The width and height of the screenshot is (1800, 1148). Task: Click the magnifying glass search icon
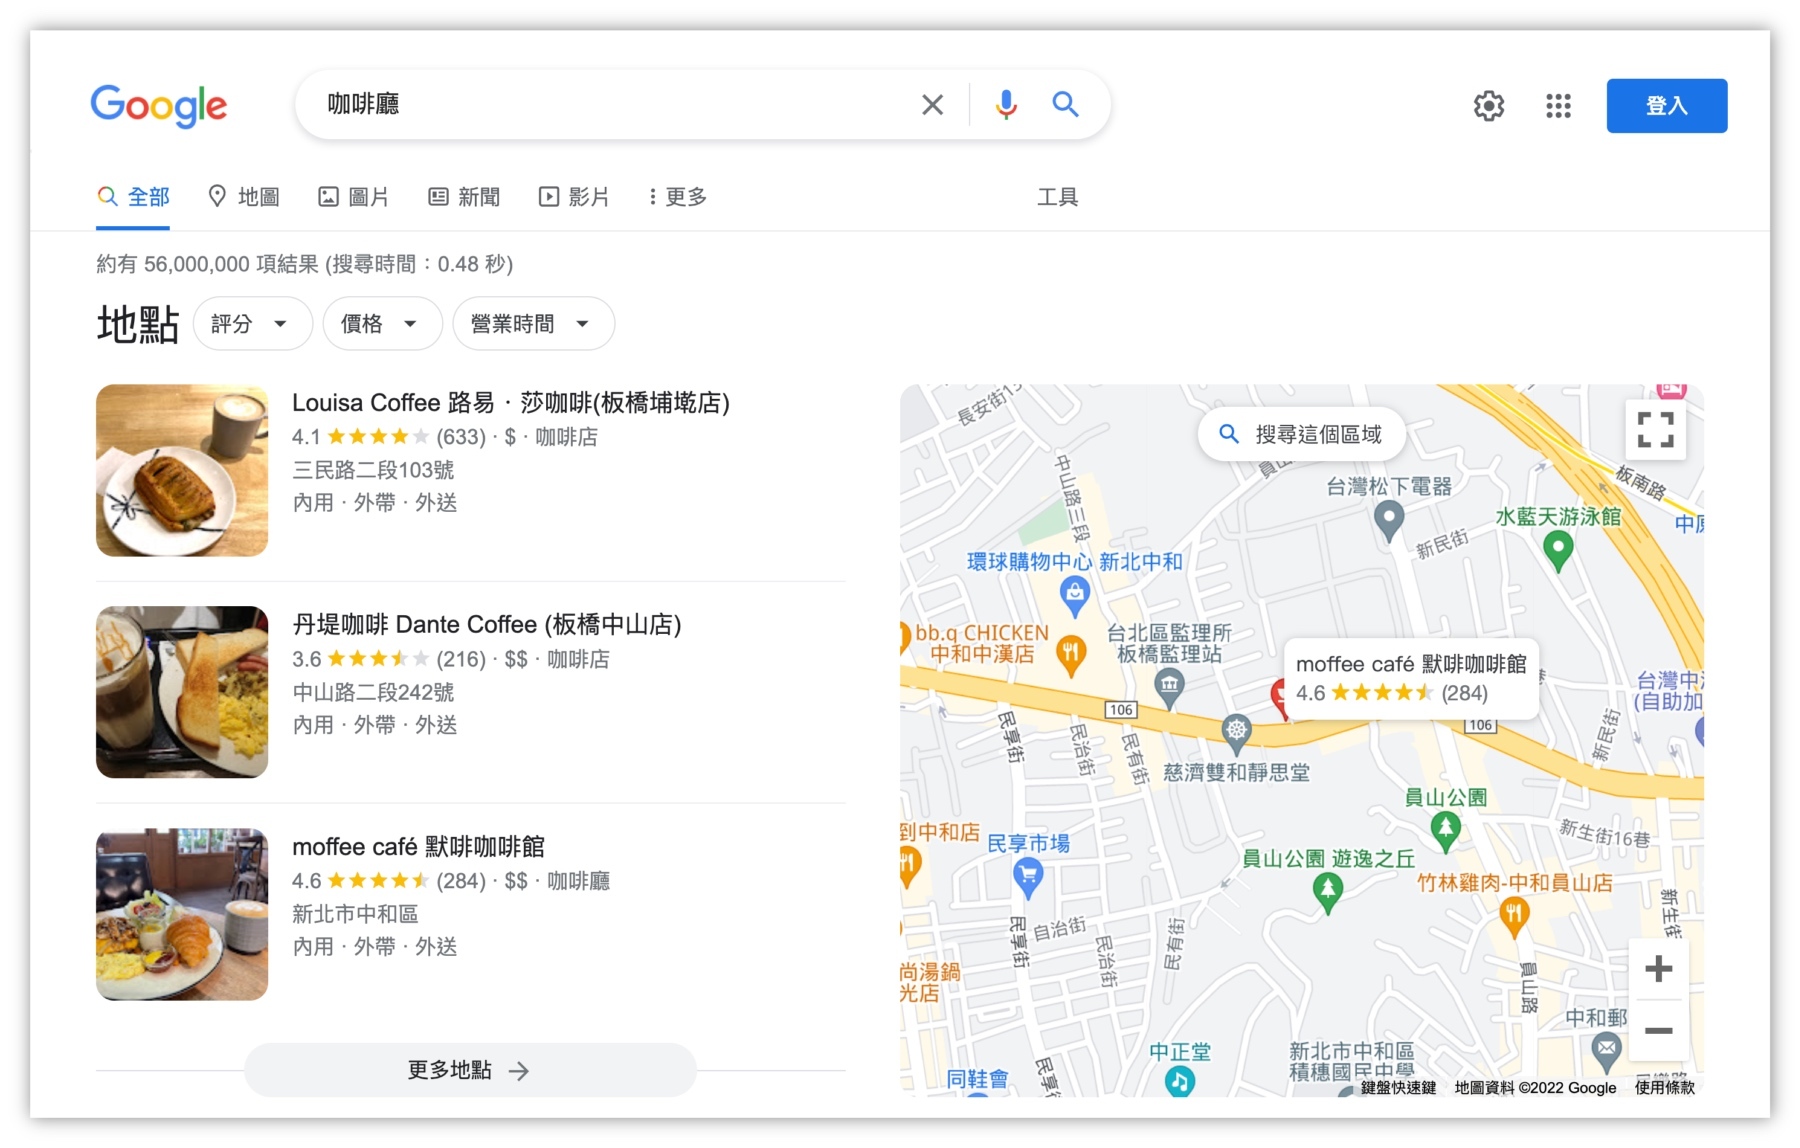tap(1064, 104)
